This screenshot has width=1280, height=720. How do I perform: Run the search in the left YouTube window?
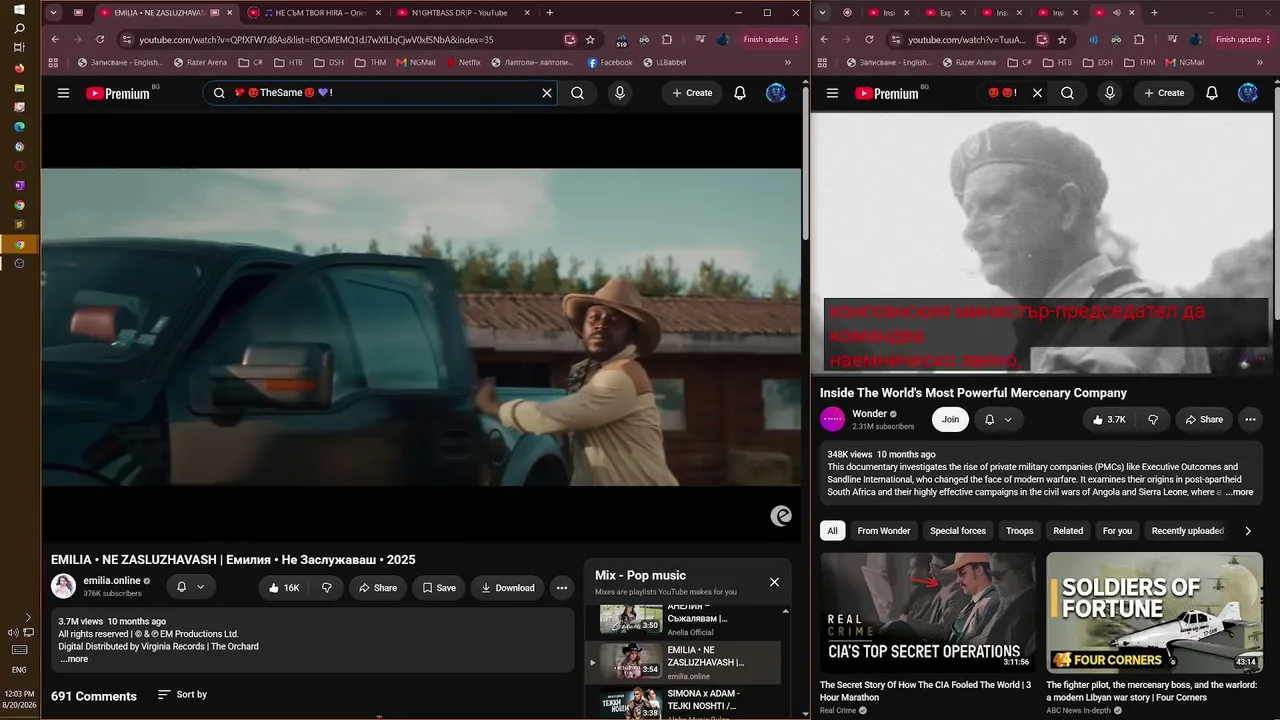pyautogui.click(x=577, y=93)
